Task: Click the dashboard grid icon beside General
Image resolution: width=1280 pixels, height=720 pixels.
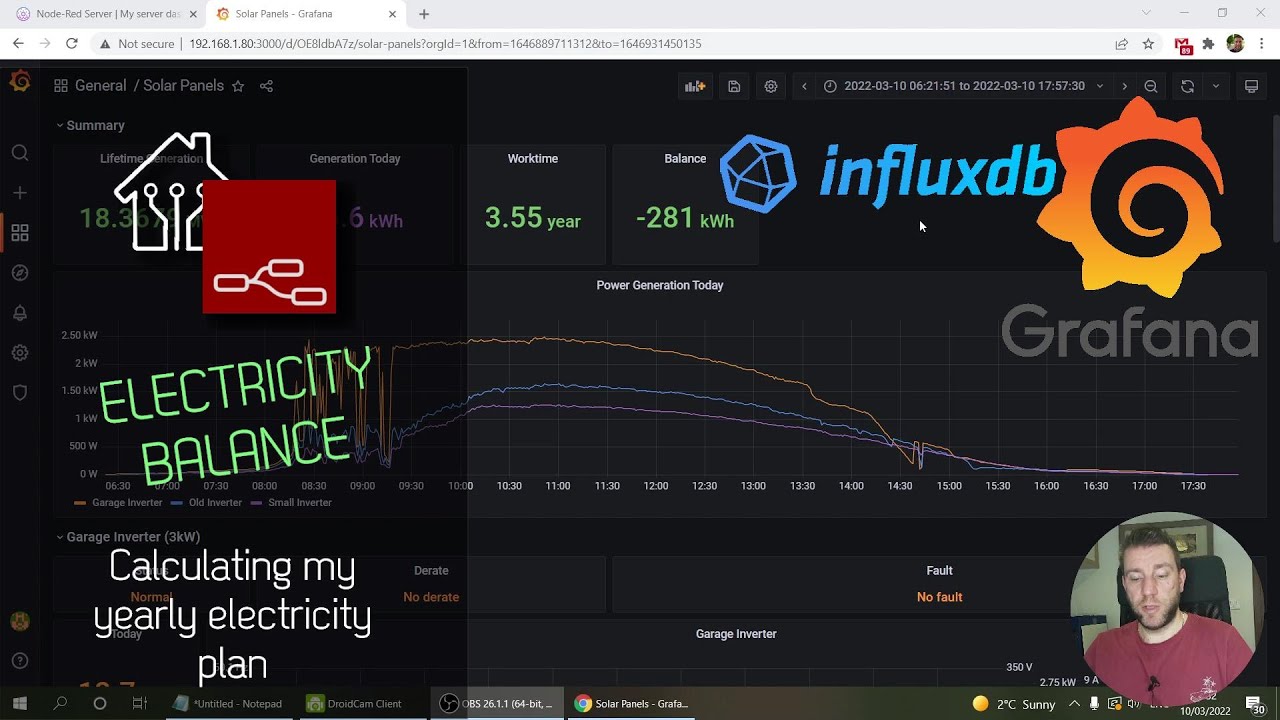Action: (x=61, y=86)
